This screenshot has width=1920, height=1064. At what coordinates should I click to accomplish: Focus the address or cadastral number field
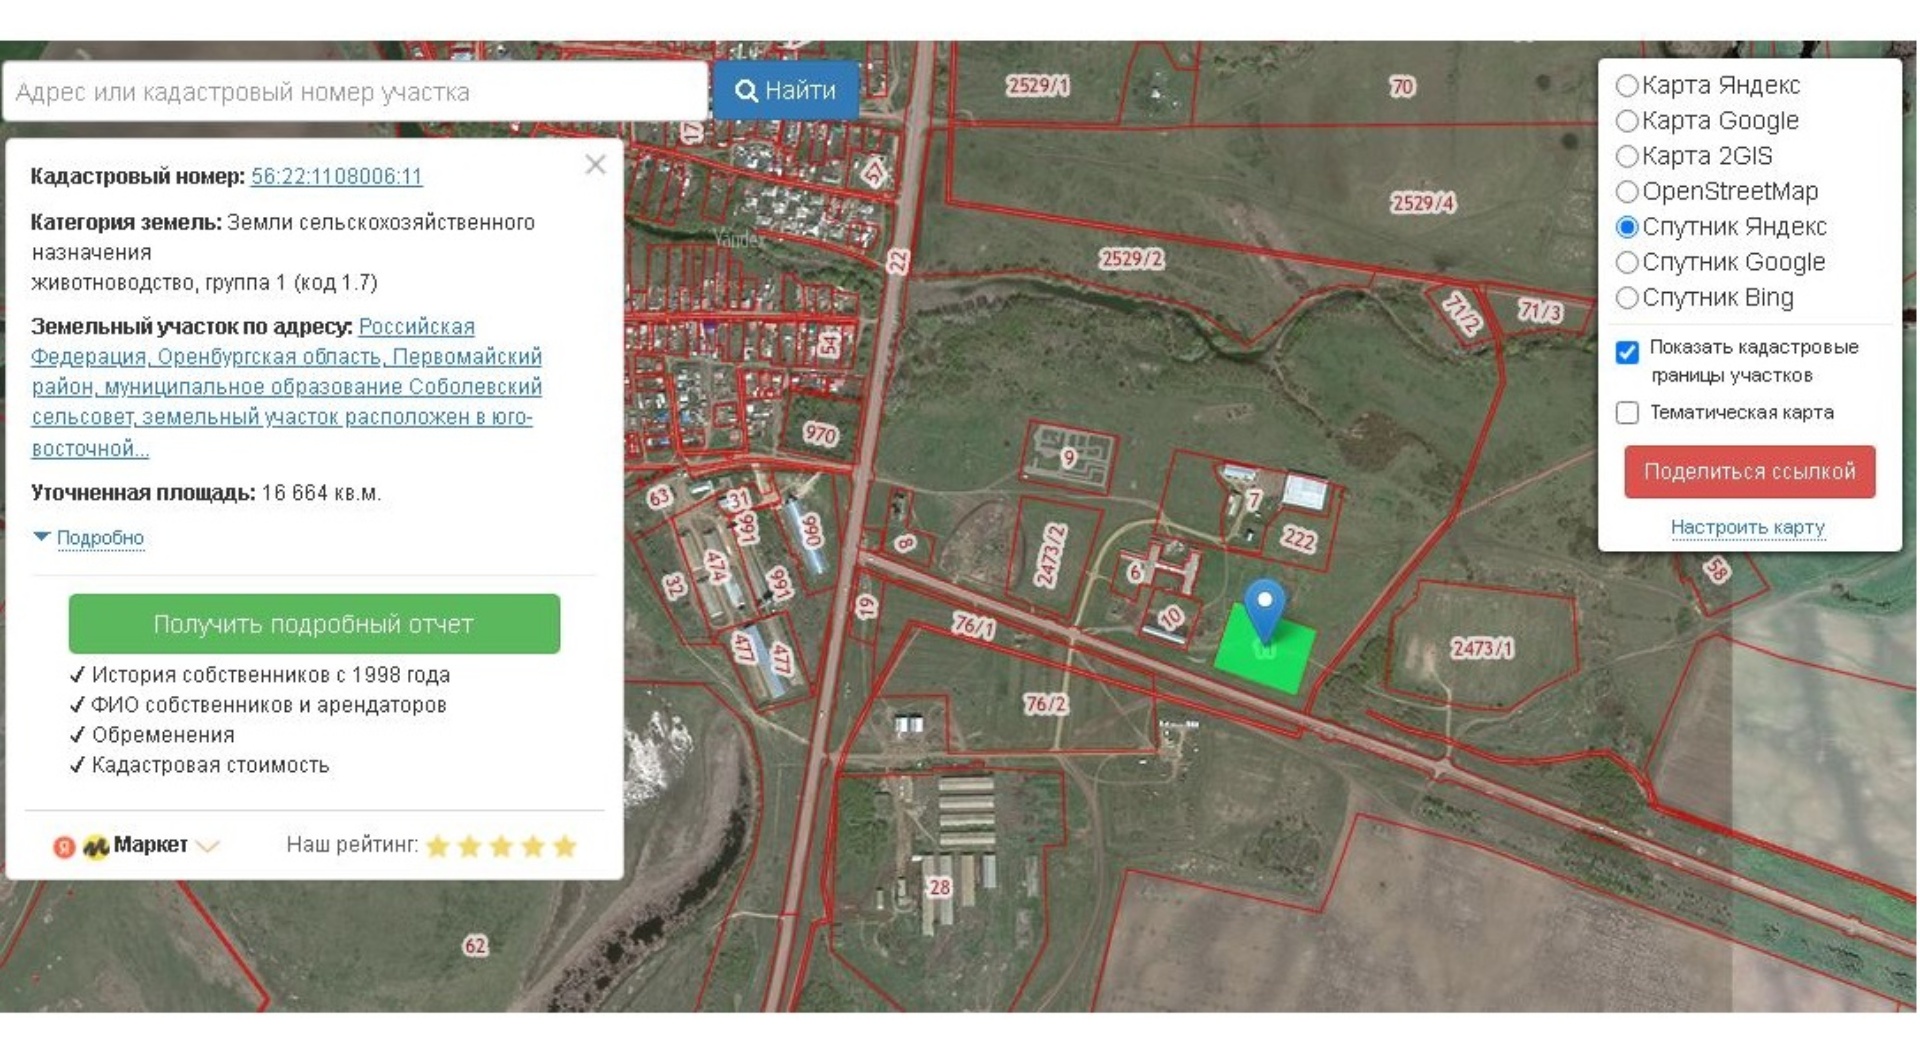356,92
